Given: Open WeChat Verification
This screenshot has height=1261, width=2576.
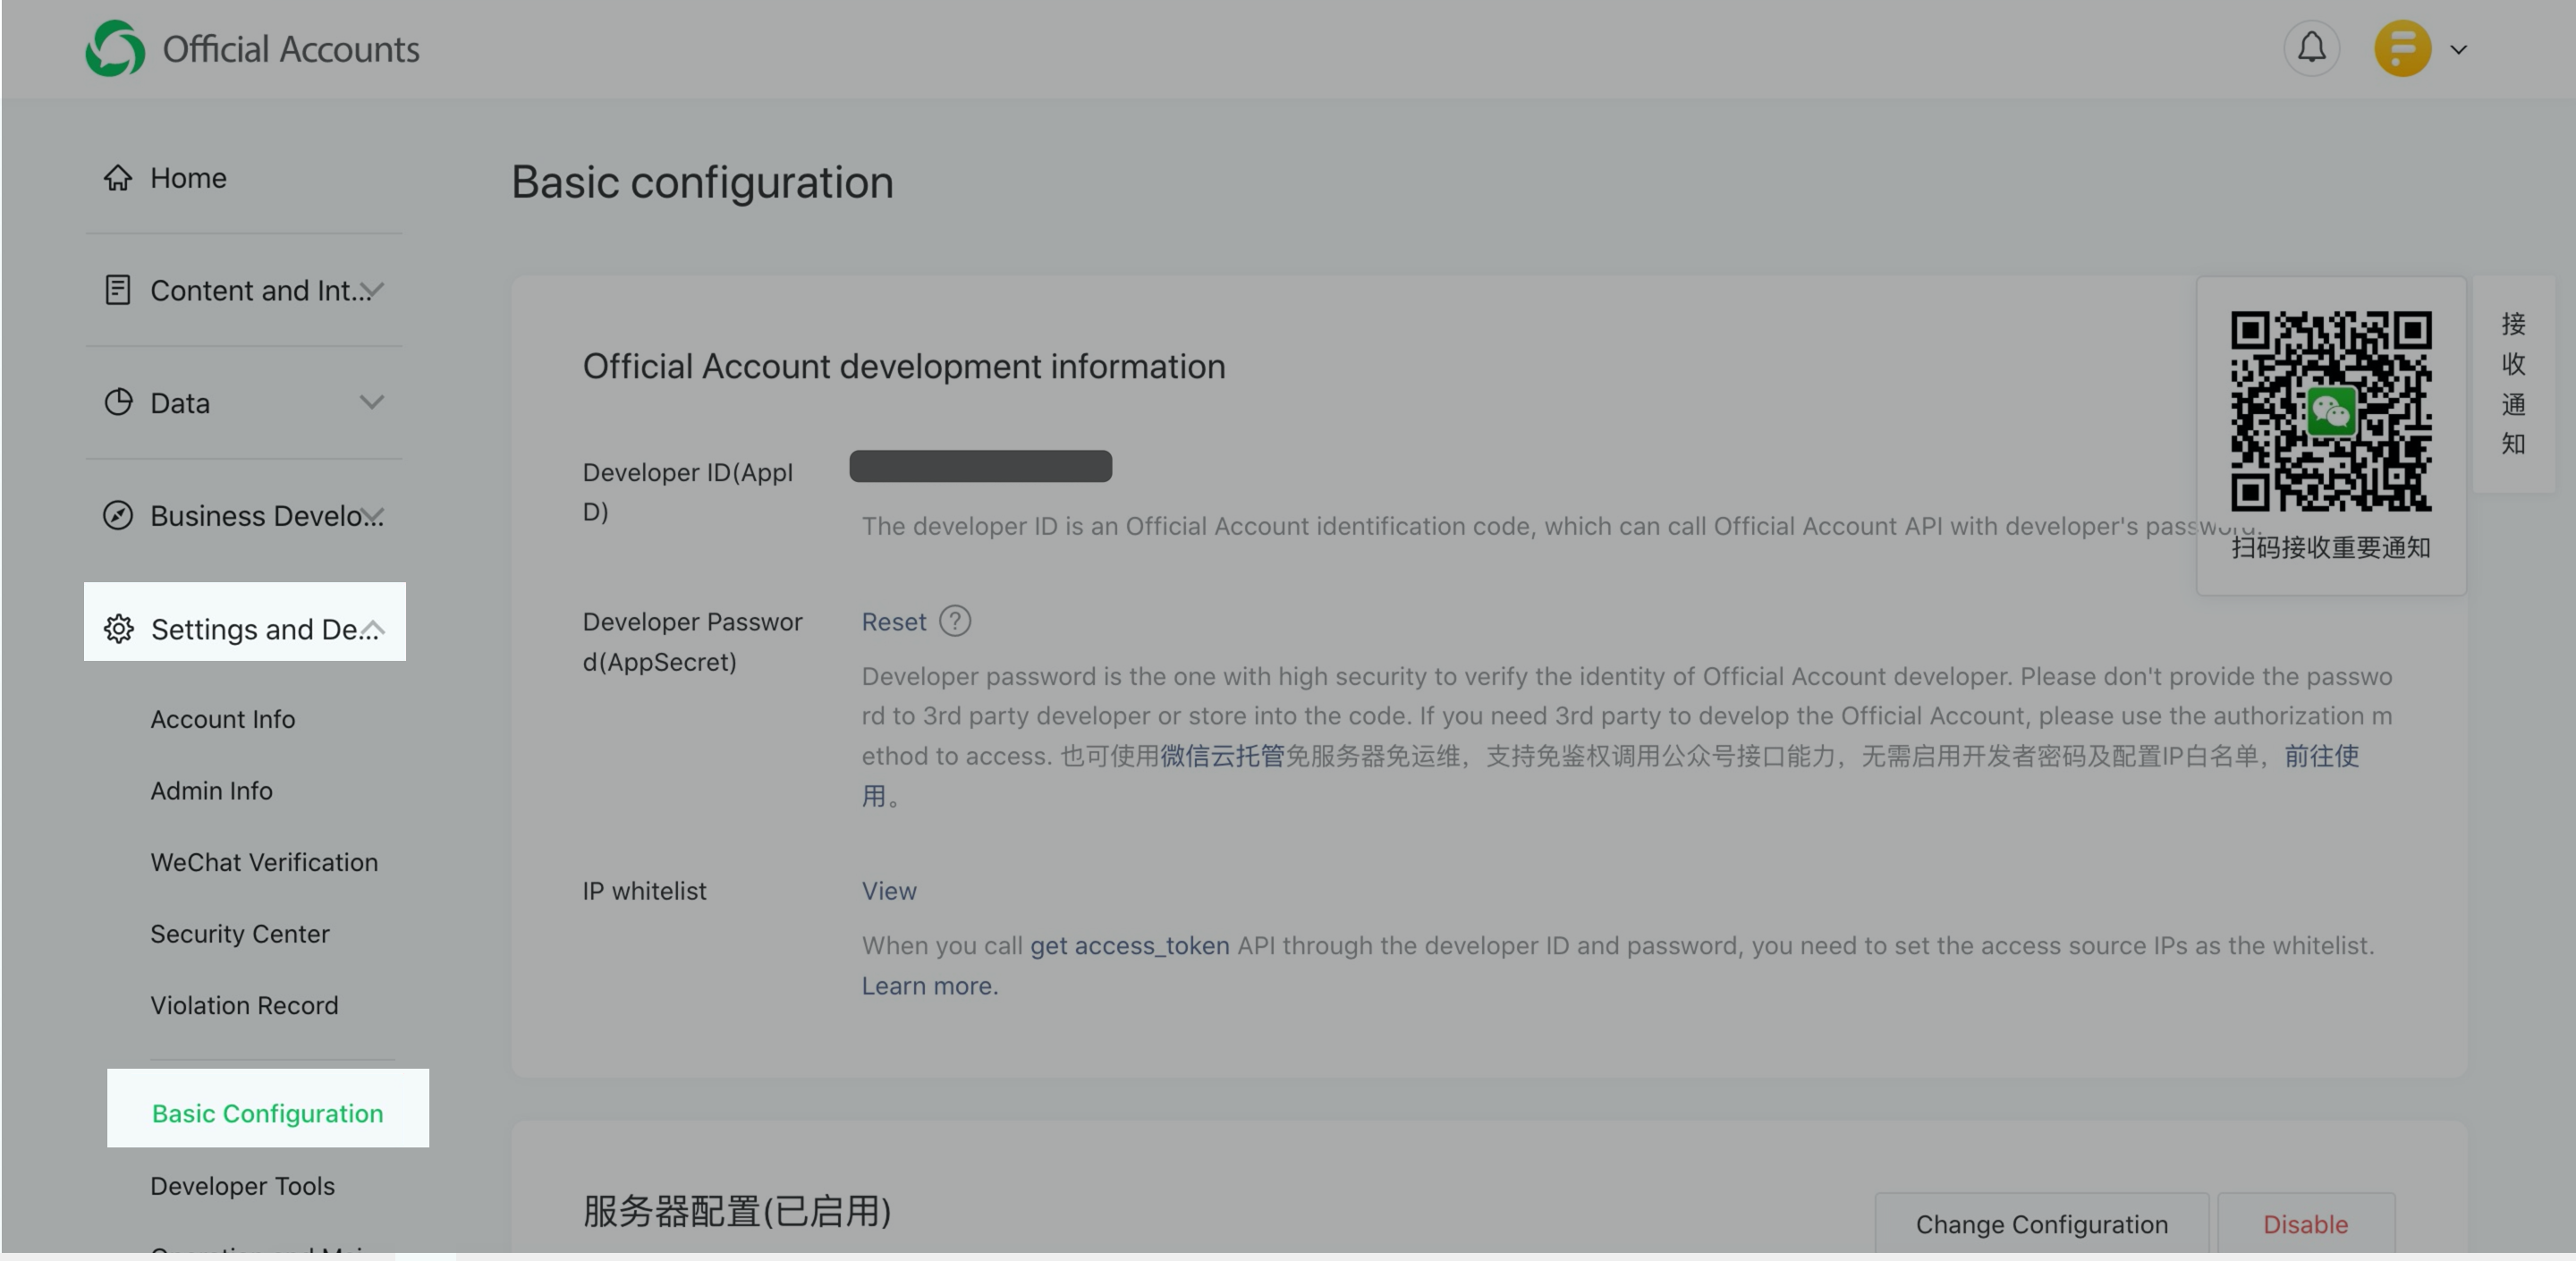Looking at the screenshot, I should pos(264,862).
